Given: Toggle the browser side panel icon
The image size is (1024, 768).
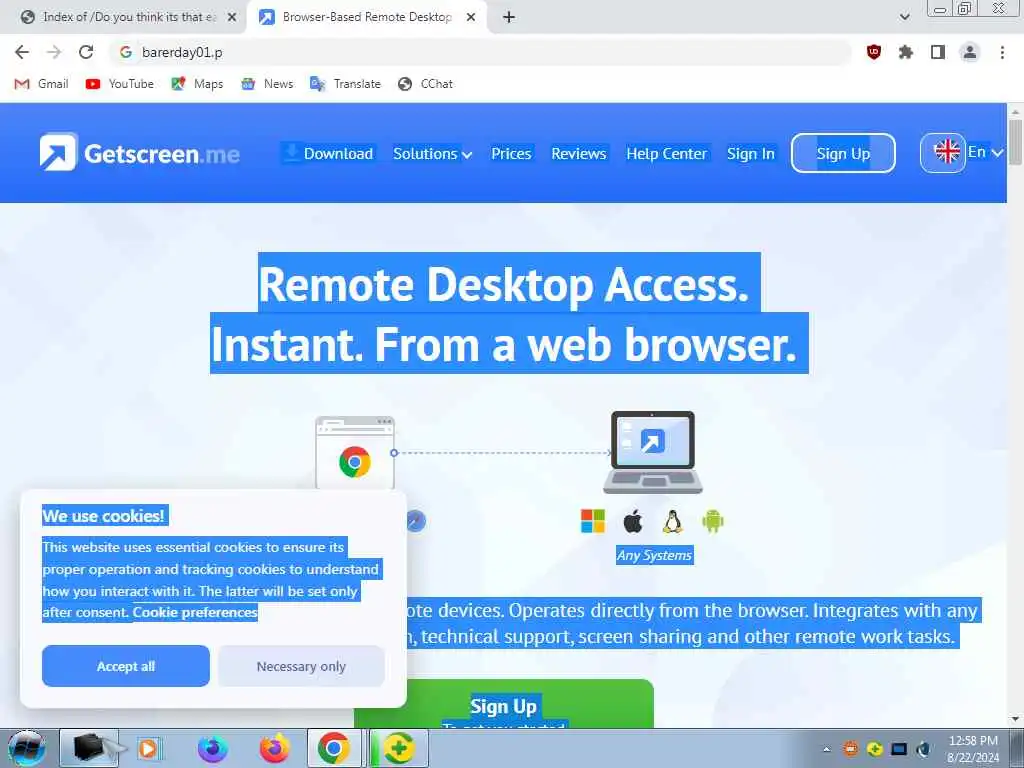Looking at the screenshot, I should tap(938, 52).
